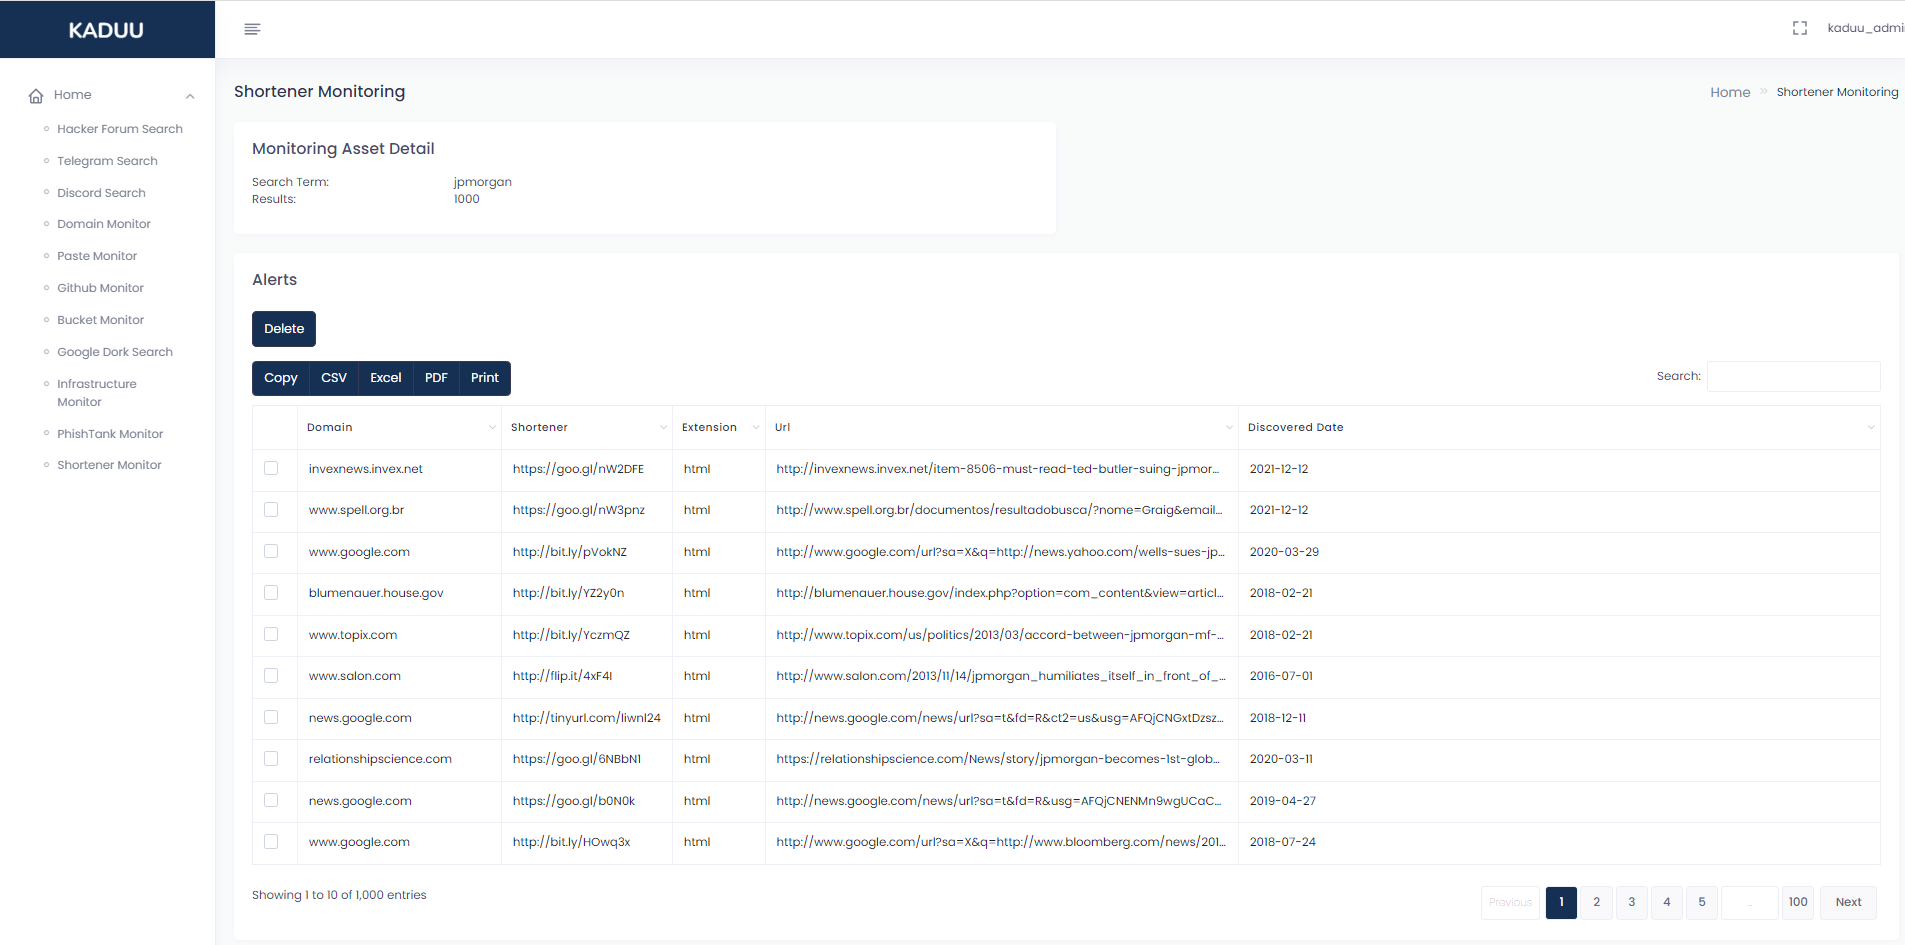Click the 2020-03-29 discovered date
Viewport: 1905px width, 945px height.
pos(1284,552)
